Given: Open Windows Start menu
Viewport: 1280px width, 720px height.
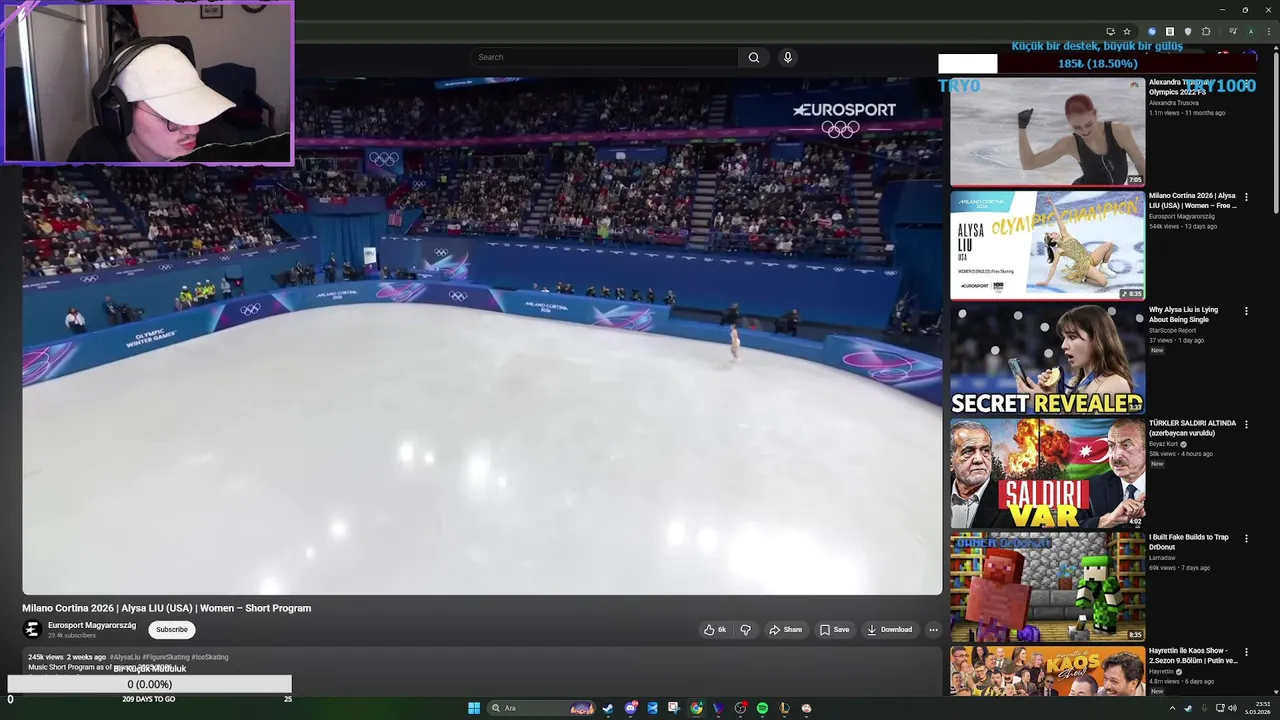Looking at the screenshot, I should [x=474, y=708].
